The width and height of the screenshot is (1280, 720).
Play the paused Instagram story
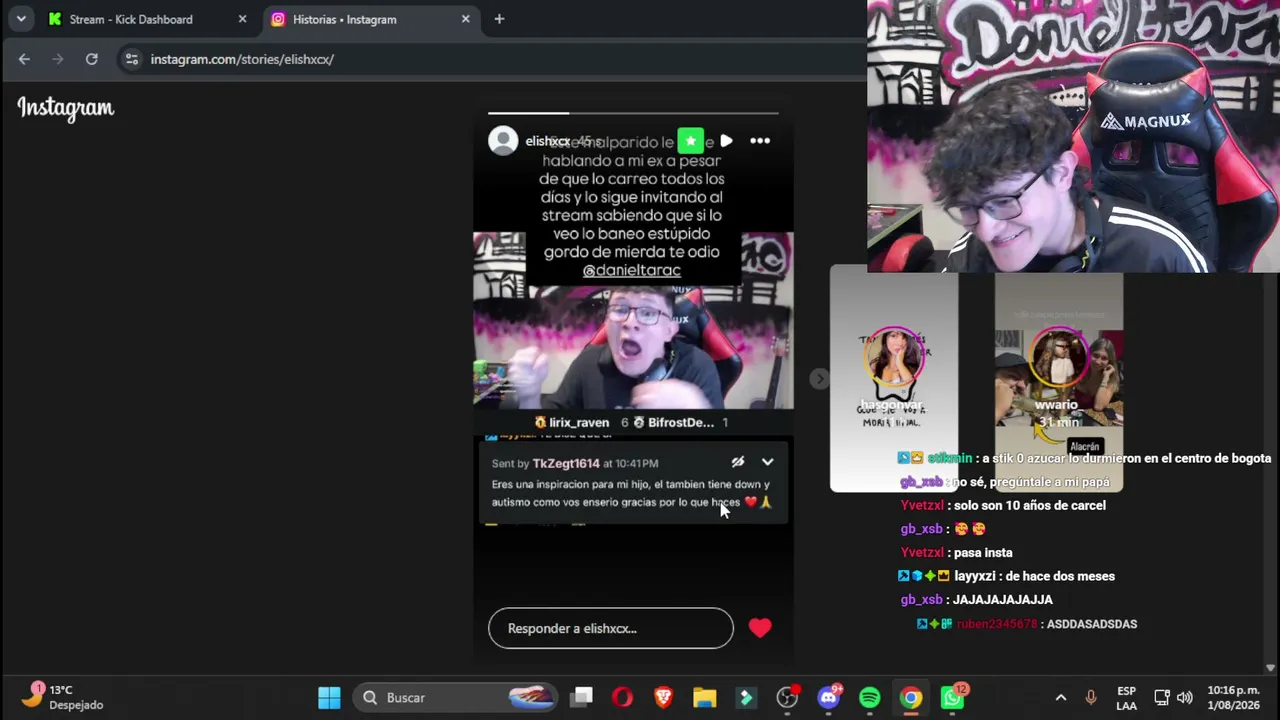tap(726, 141)
